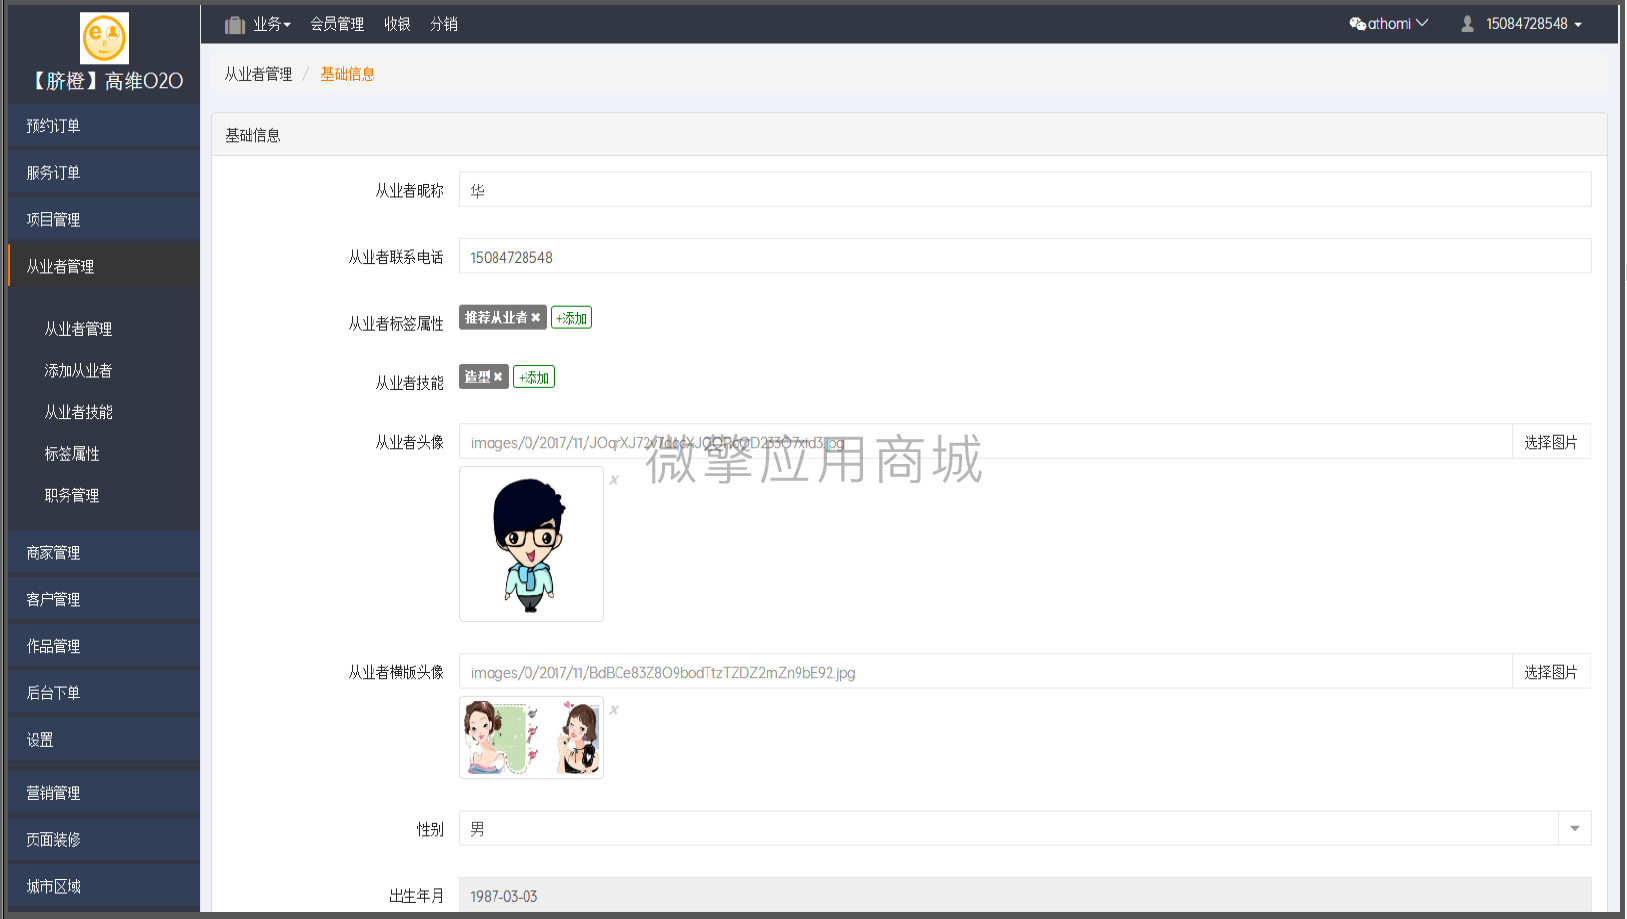Click 选择图片 for 从业者头像

tap(1551, 442)
